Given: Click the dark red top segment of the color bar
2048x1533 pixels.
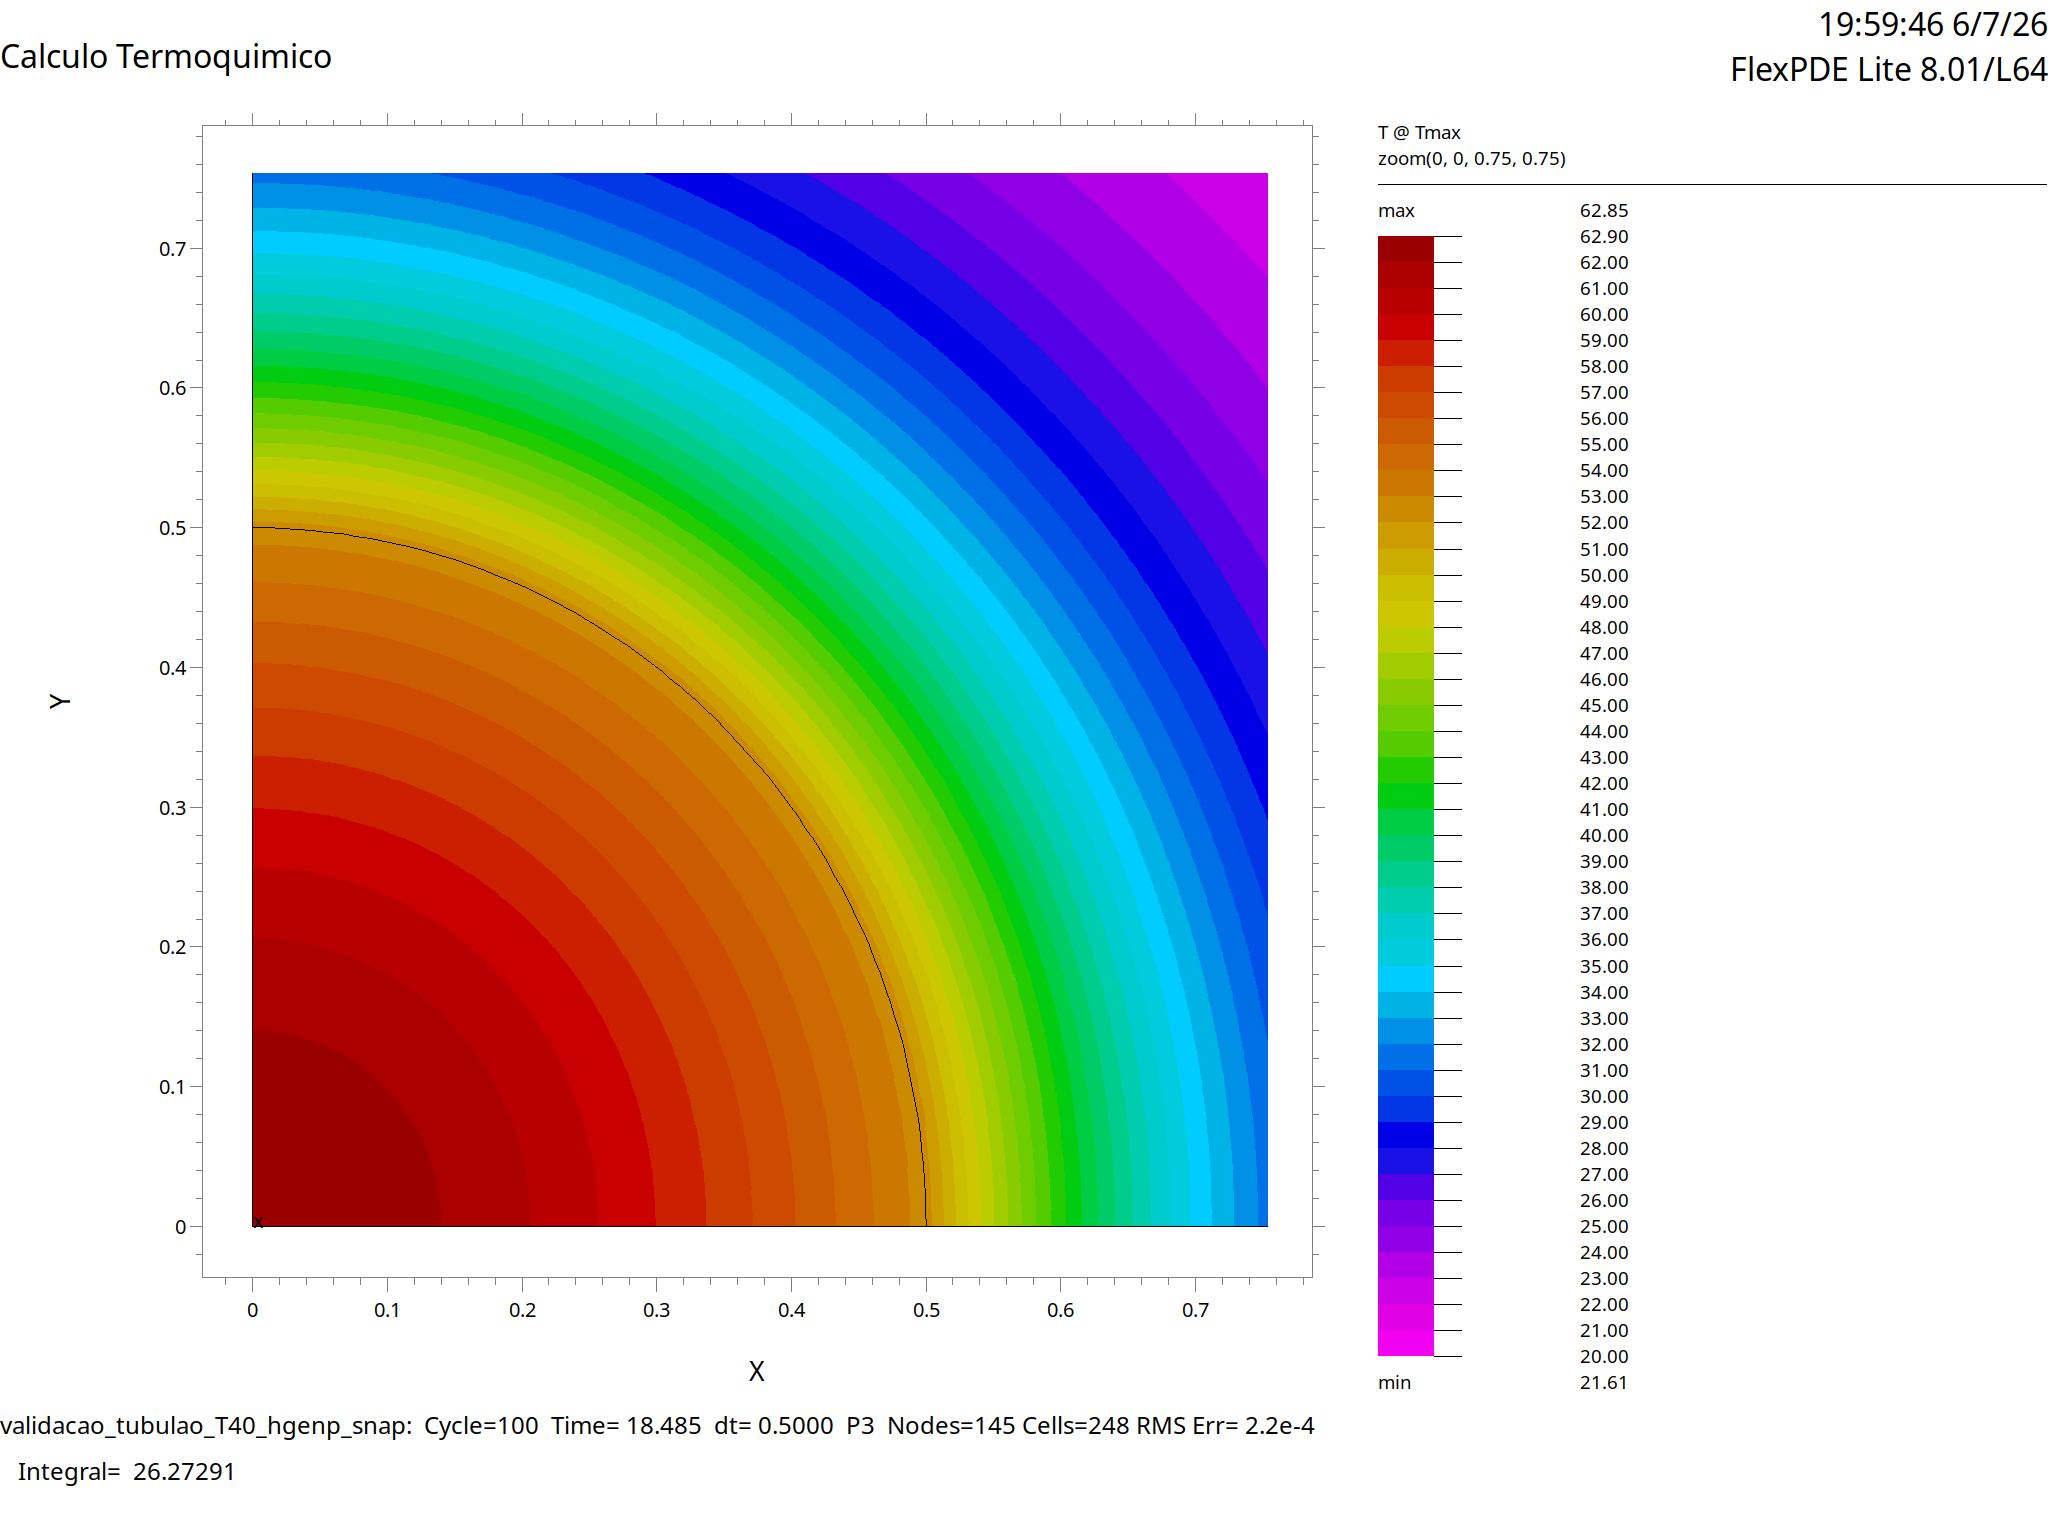Looking at the screenshot, I should [x=1406, y=249].
